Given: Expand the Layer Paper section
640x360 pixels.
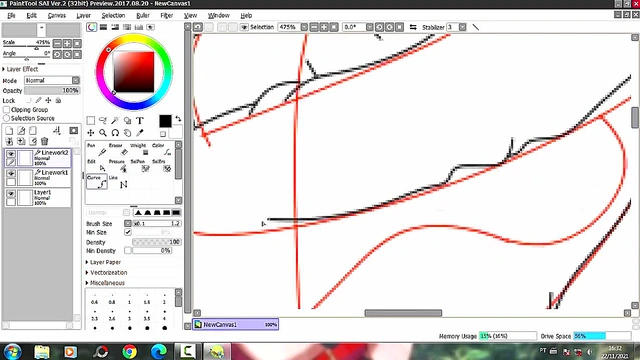Looking at the screenshot, I should pyautogui.click(x=104, y=262).
